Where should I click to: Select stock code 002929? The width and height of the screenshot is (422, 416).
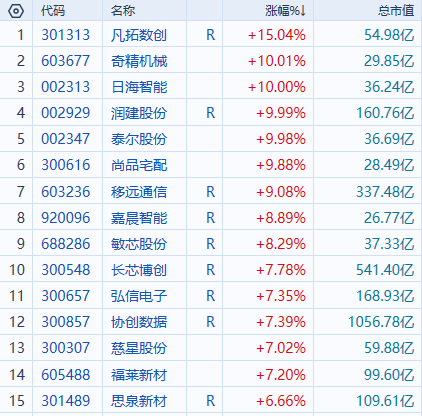[x=66, y=113]
